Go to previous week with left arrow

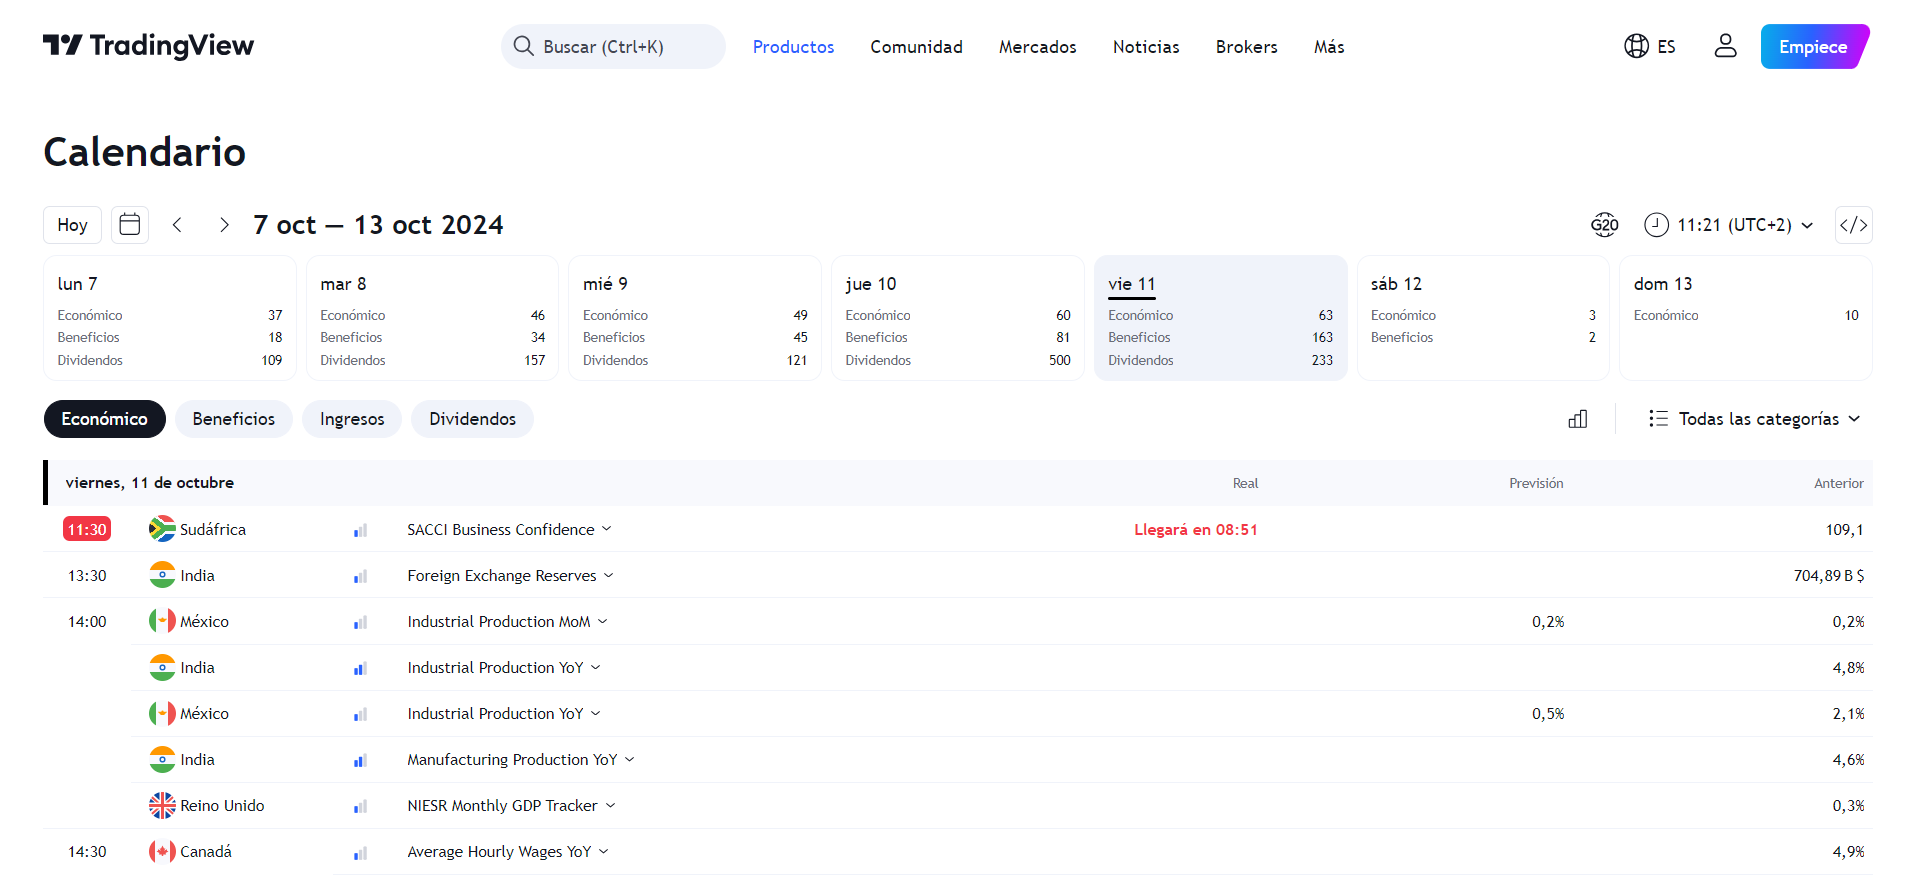click(177, 225)
